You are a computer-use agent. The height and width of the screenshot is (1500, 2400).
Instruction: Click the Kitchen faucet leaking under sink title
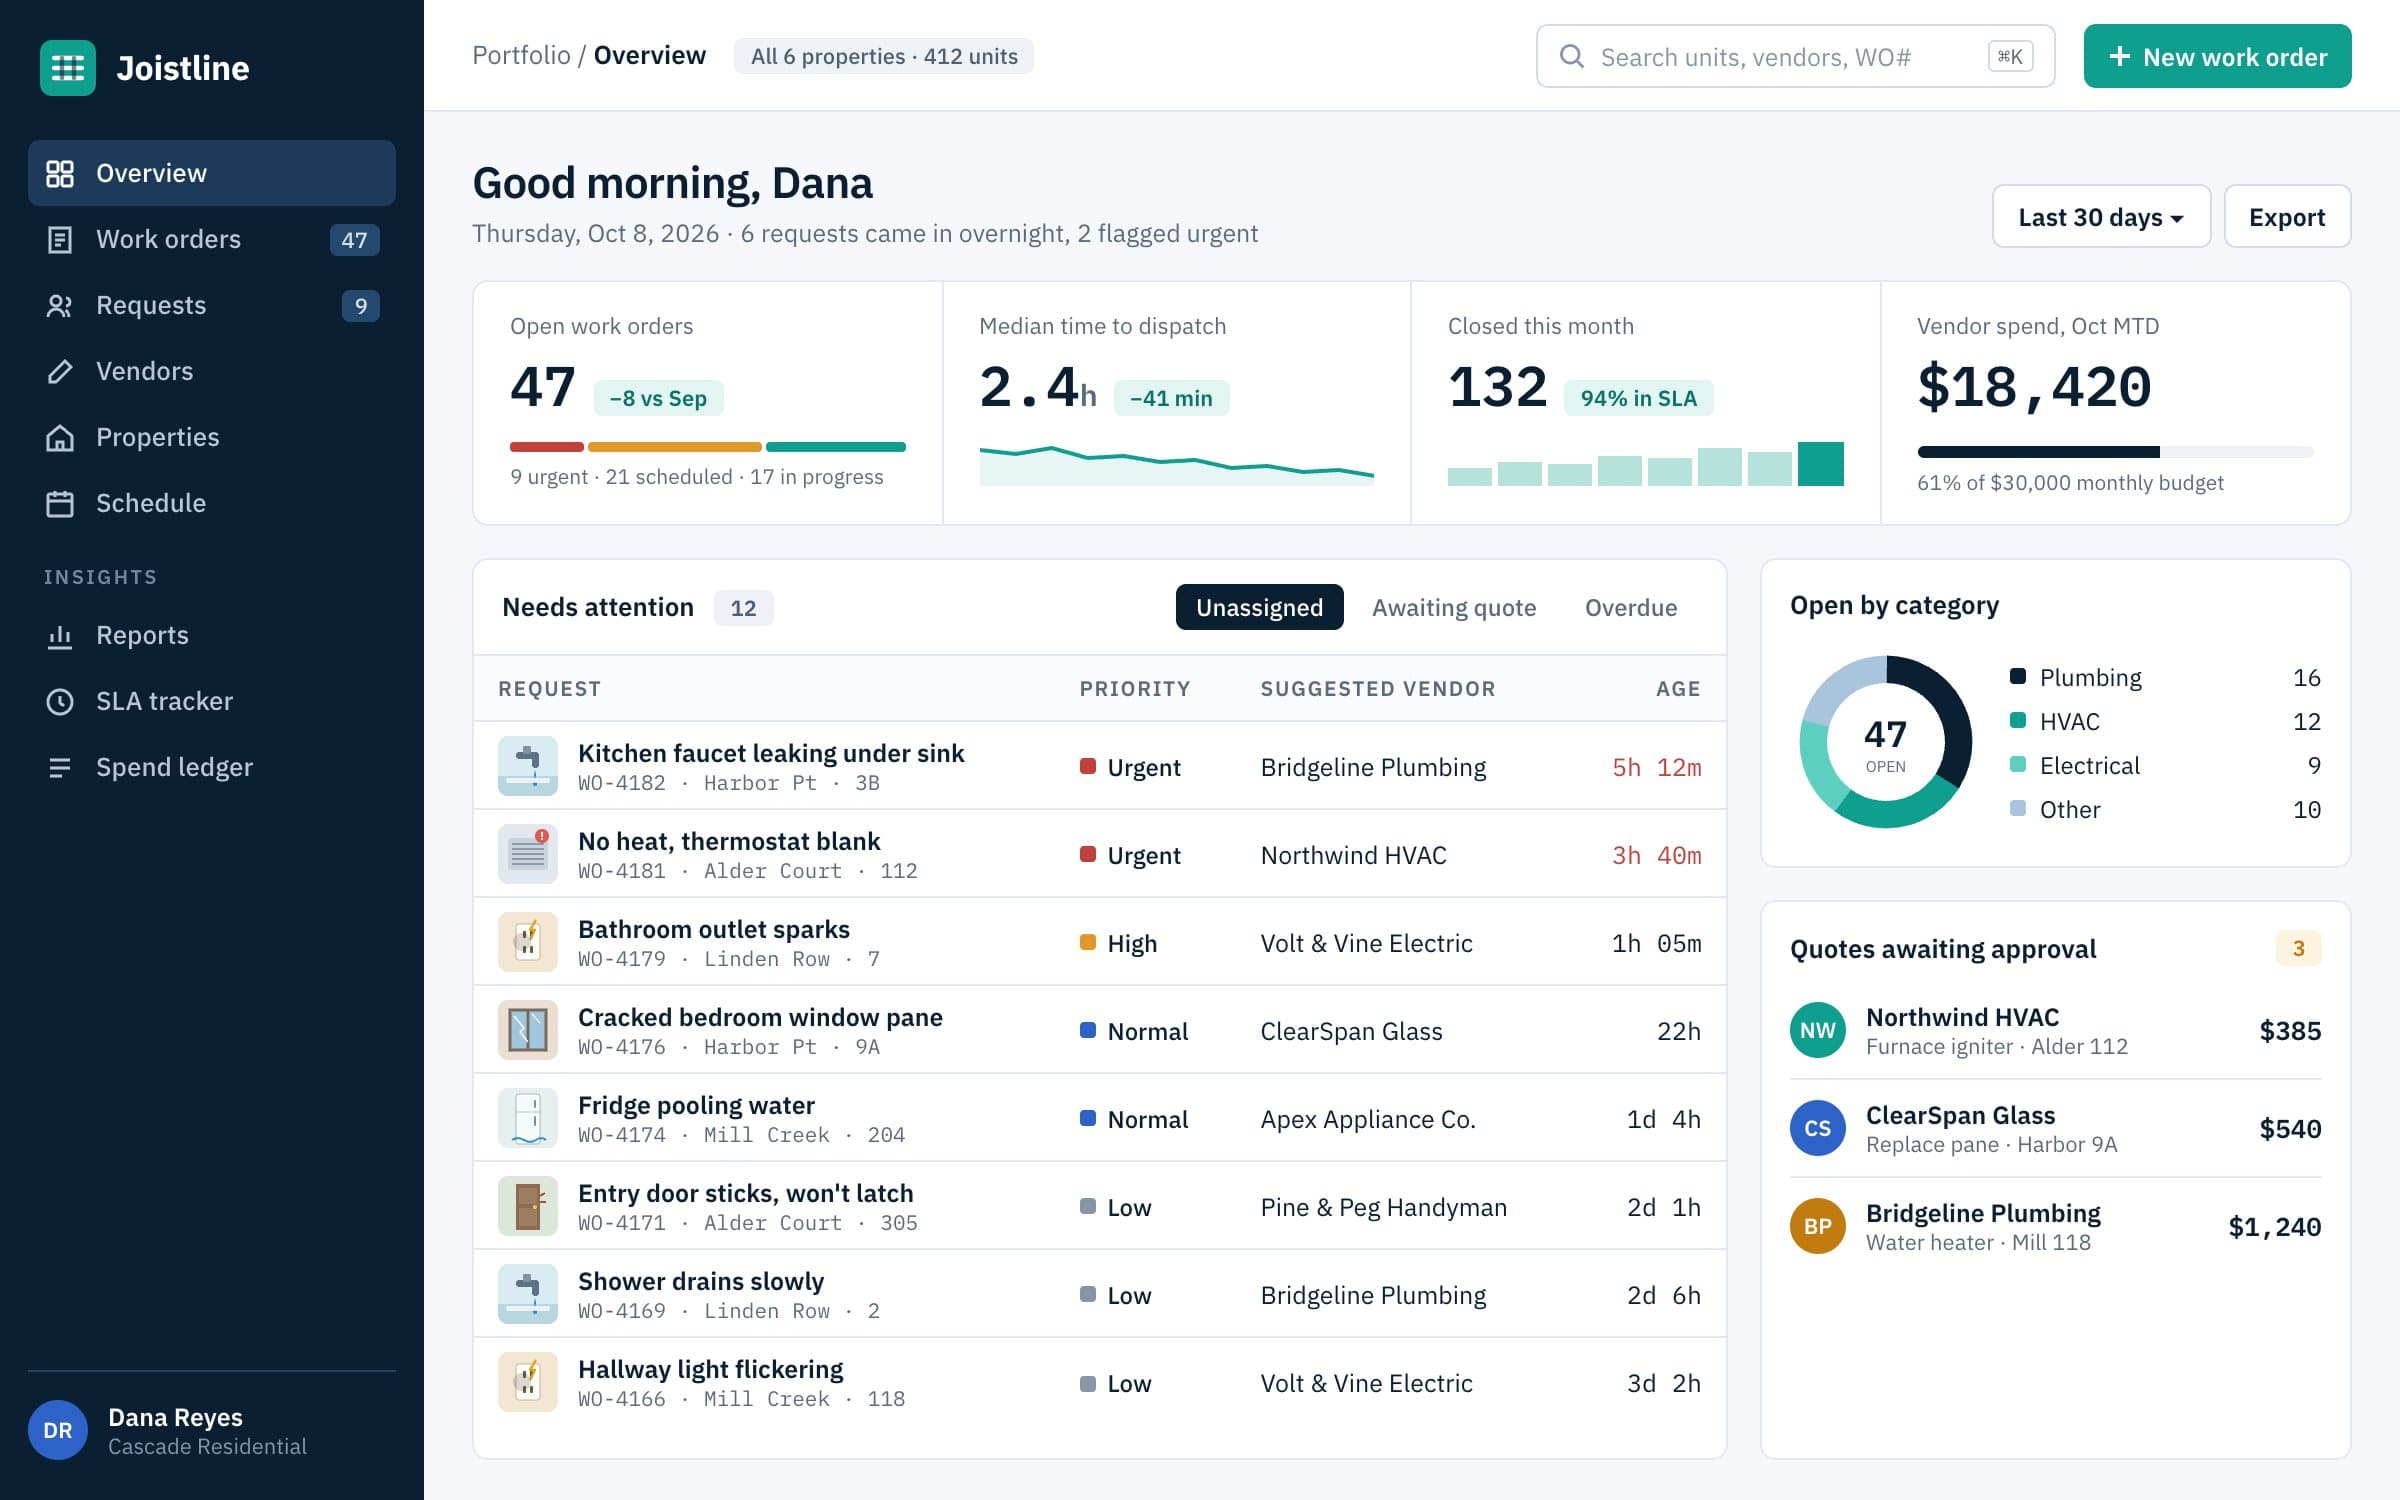click(771, 753)
